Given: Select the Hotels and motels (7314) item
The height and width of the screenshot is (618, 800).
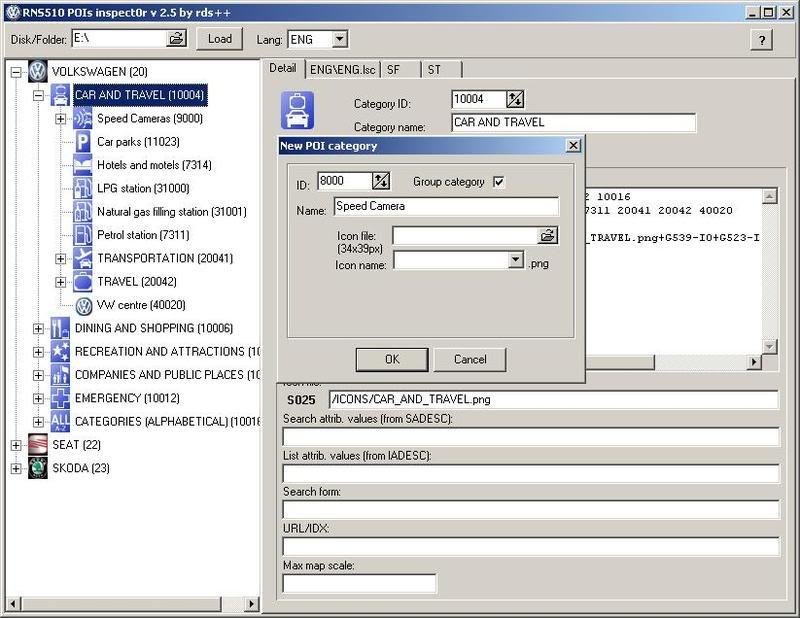Looking at the screenshot, I should (154, 165).
